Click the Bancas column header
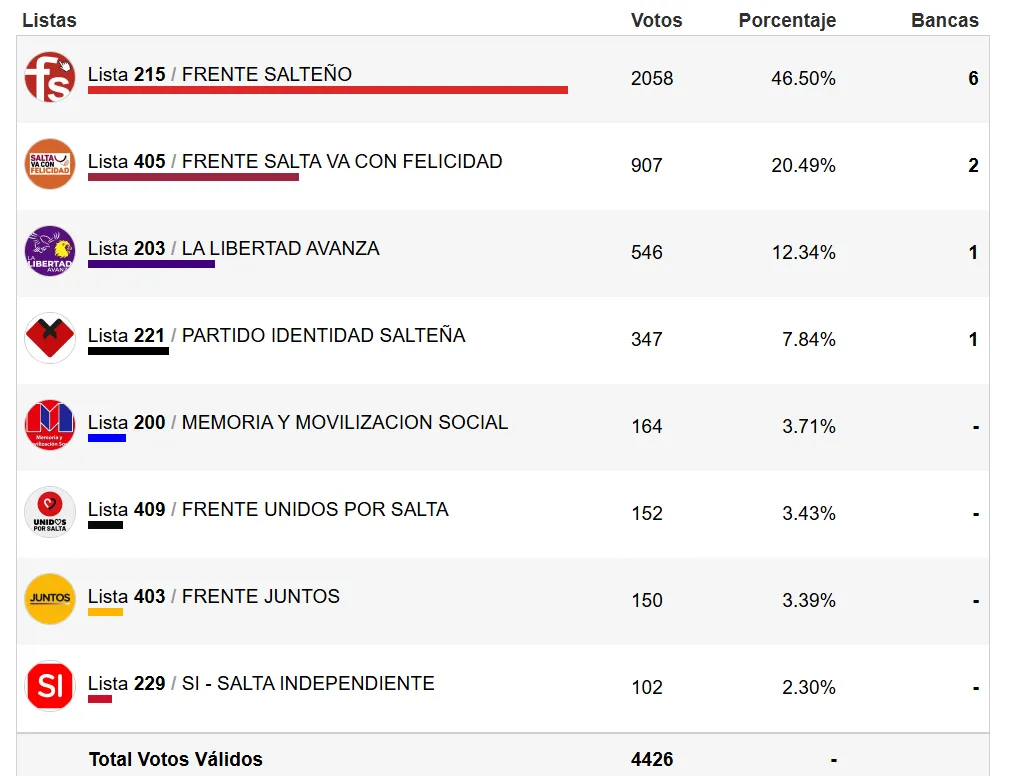The image size is (1009, 776). tap(944, 20)
